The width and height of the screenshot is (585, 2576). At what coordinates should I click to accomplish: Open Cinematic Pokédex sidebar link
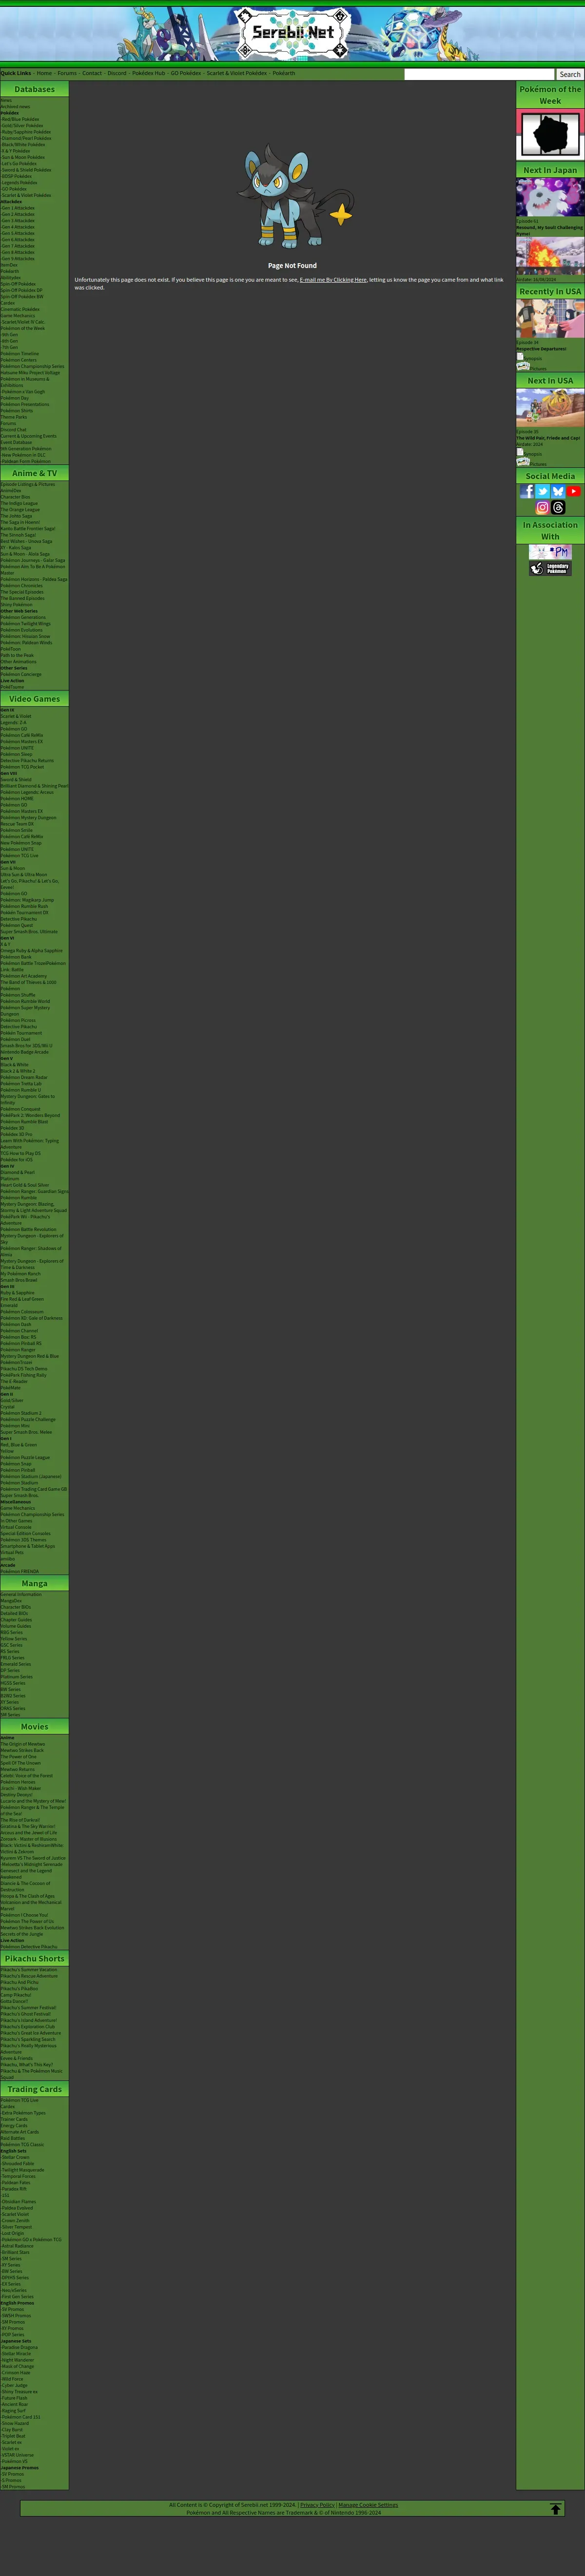(20, 309)
